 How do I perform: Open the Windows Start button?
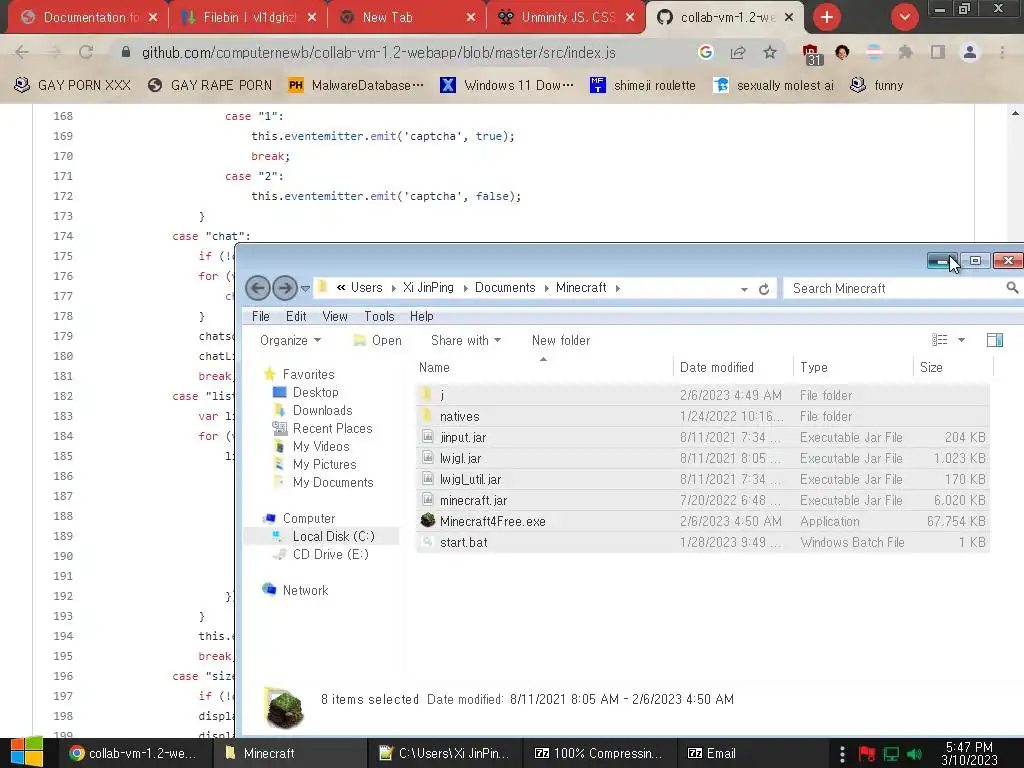pyautogui.click(x=26, y=752)
